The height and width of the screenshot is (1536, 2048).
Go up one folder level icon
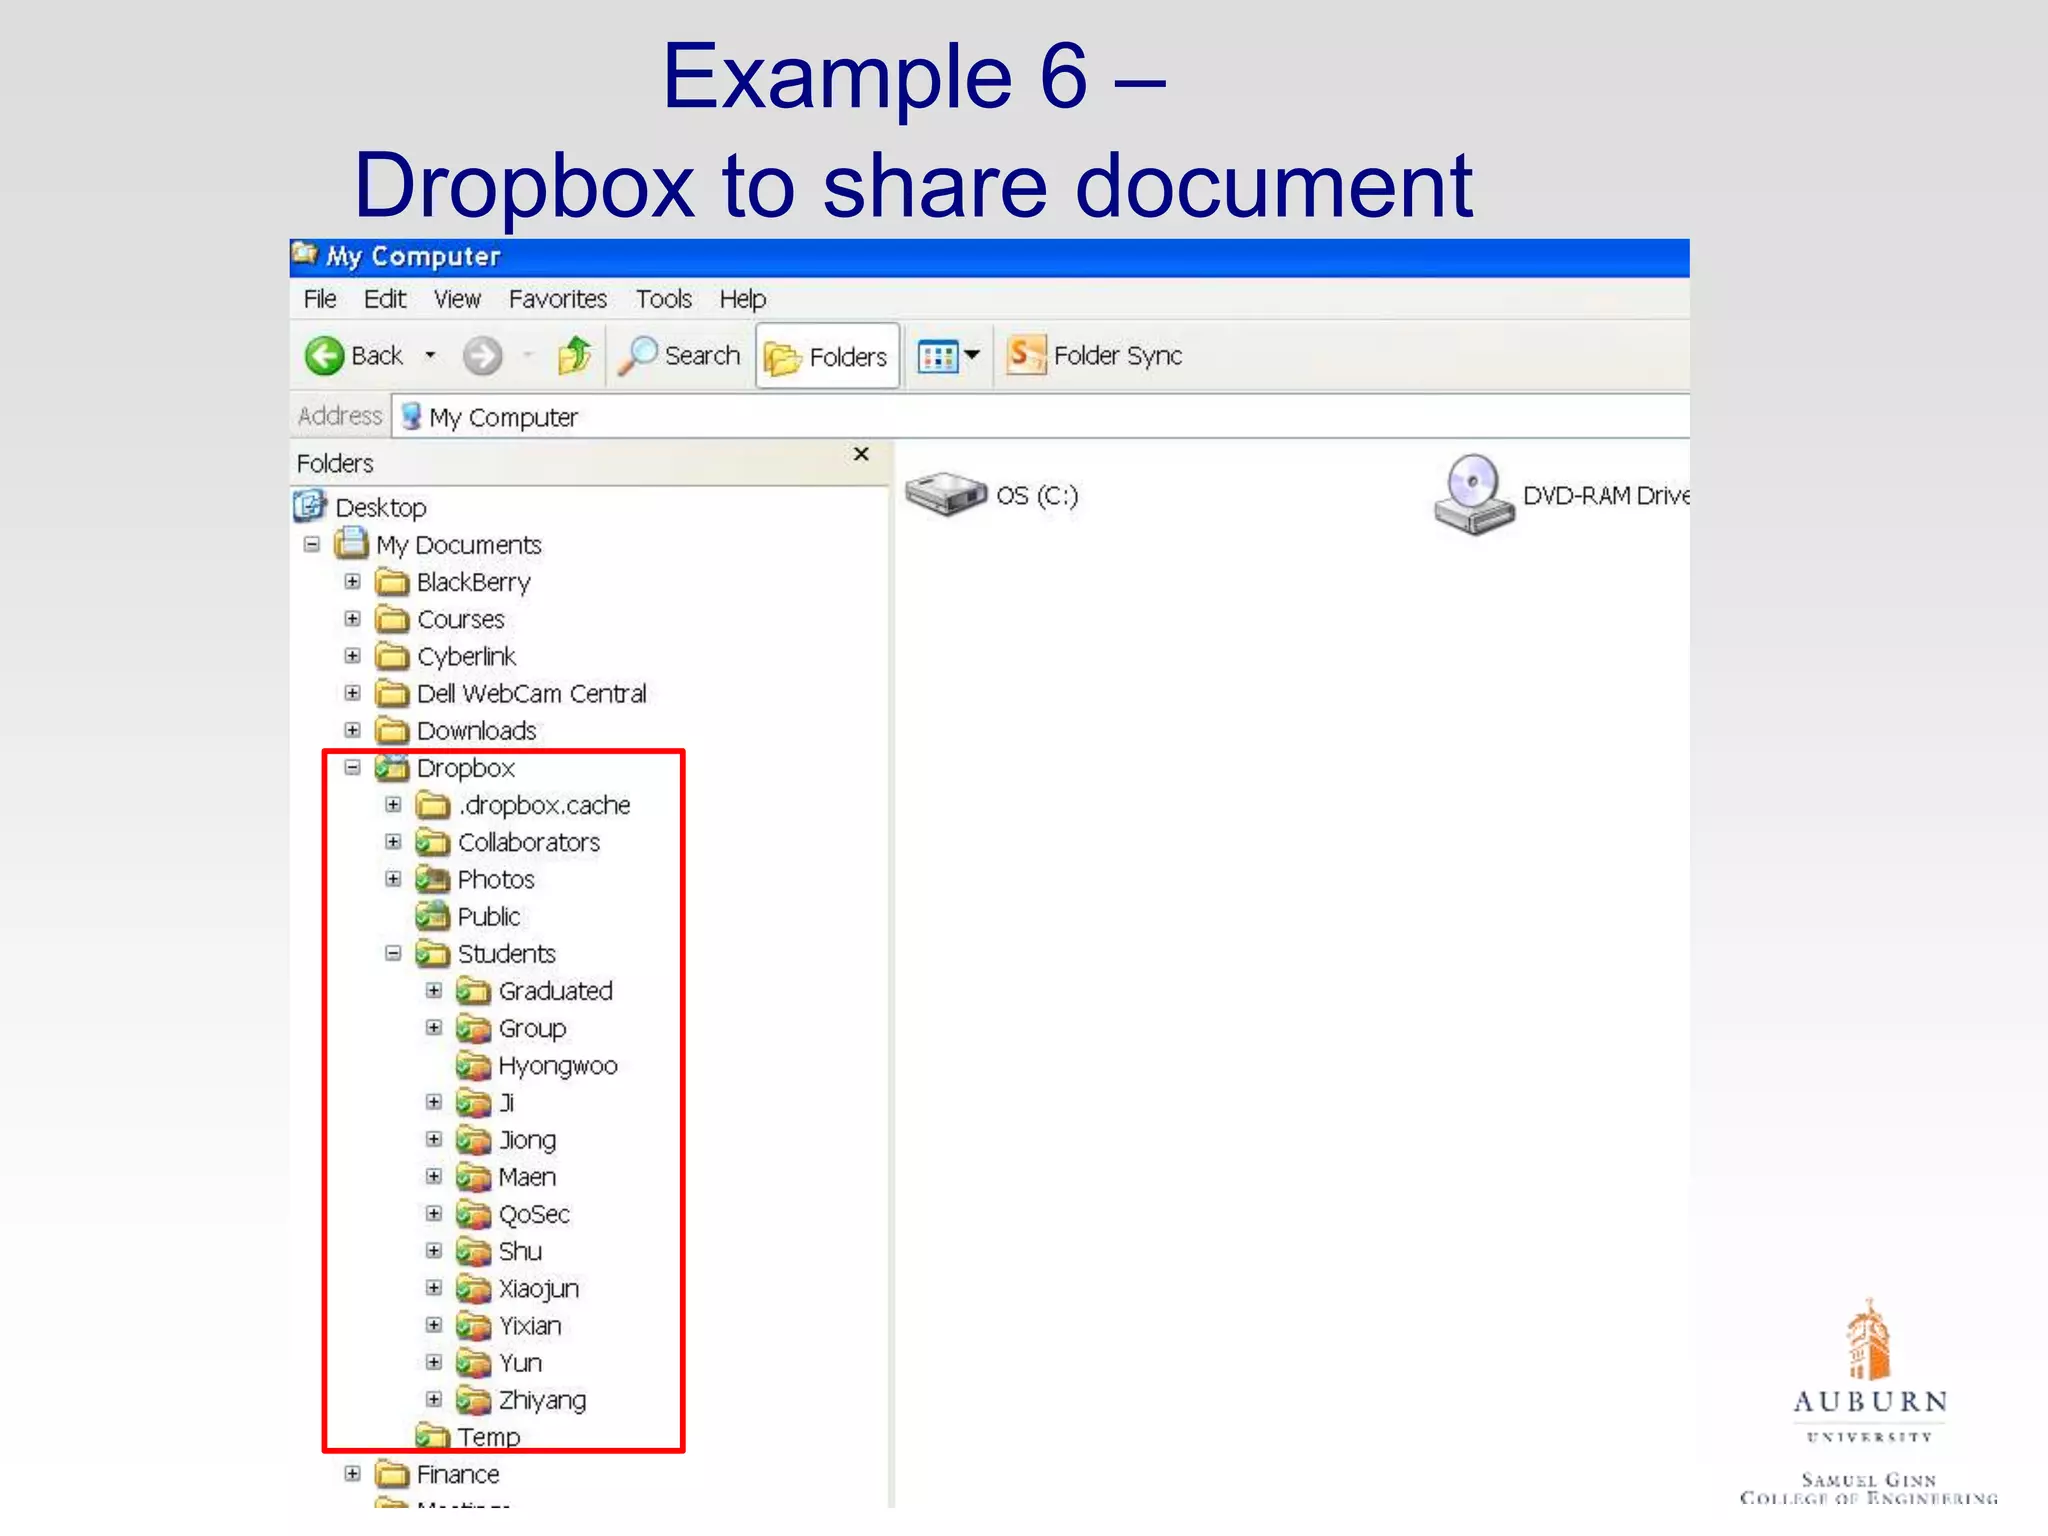575,356
